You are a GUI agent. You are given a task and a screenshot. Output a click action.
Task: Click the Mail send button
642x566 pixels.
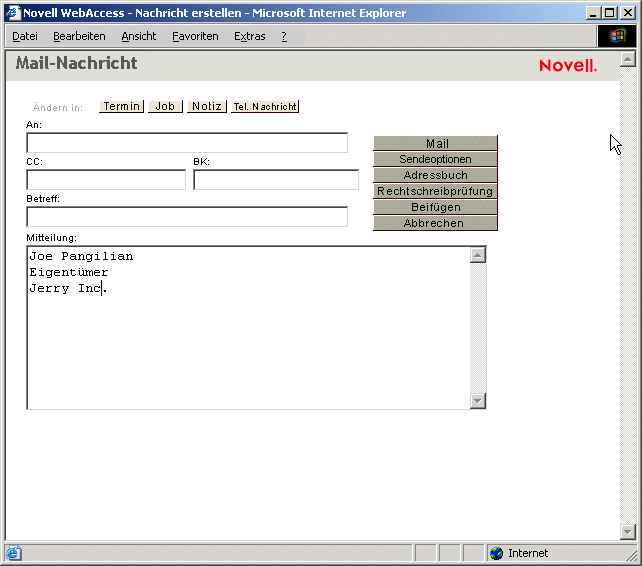coord(435,143)
